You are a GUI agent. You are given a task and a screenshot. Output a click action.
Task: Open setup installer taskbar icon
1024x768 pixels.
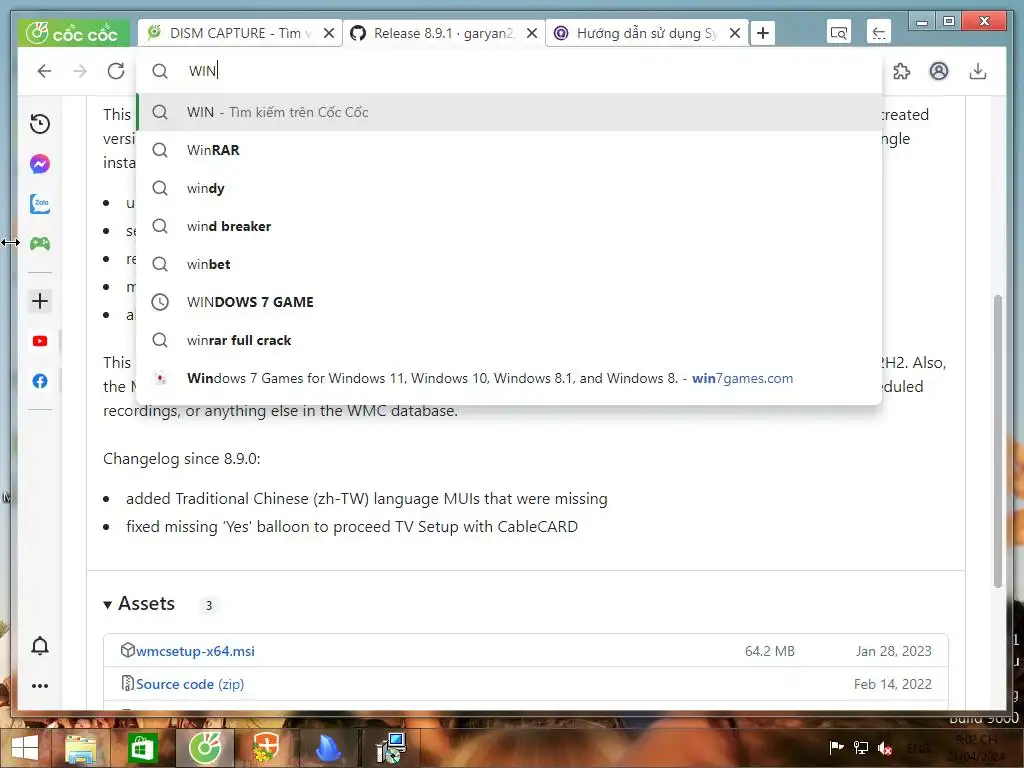pyautogui.click(x=392, y=748)
